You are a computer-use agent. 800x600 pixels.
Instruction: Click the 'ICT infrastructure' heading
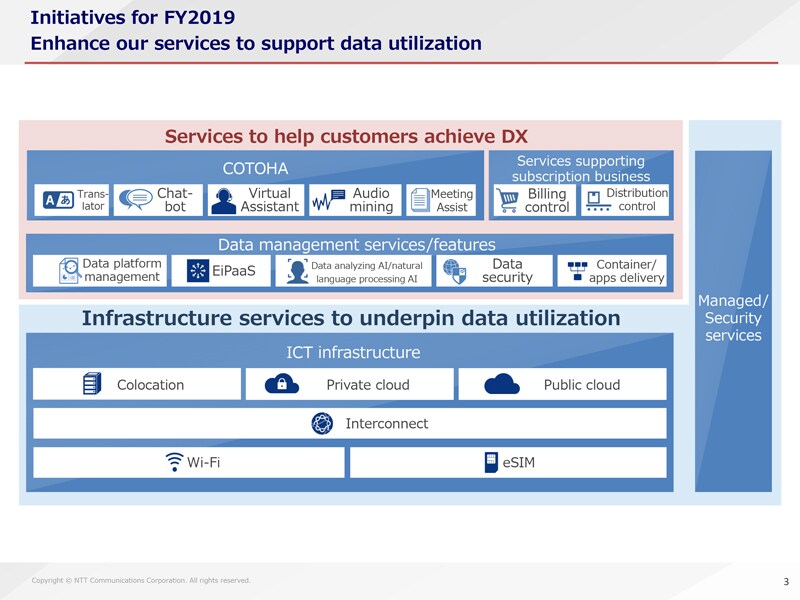click(353, 352)
